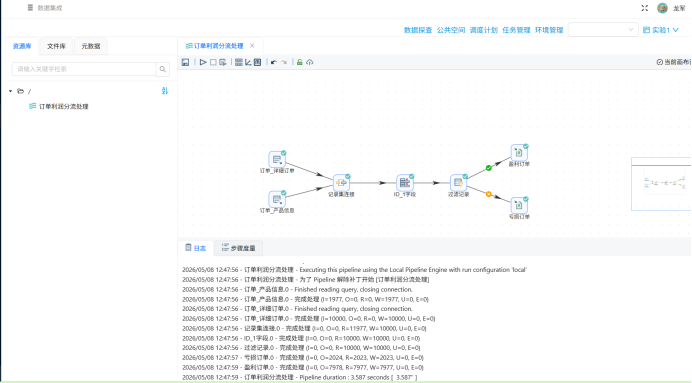Image resolution: width=692 pixels, height=383 pixels.
Task: Click the cloud upload icon in toolbar
Action: pos(310,62)
